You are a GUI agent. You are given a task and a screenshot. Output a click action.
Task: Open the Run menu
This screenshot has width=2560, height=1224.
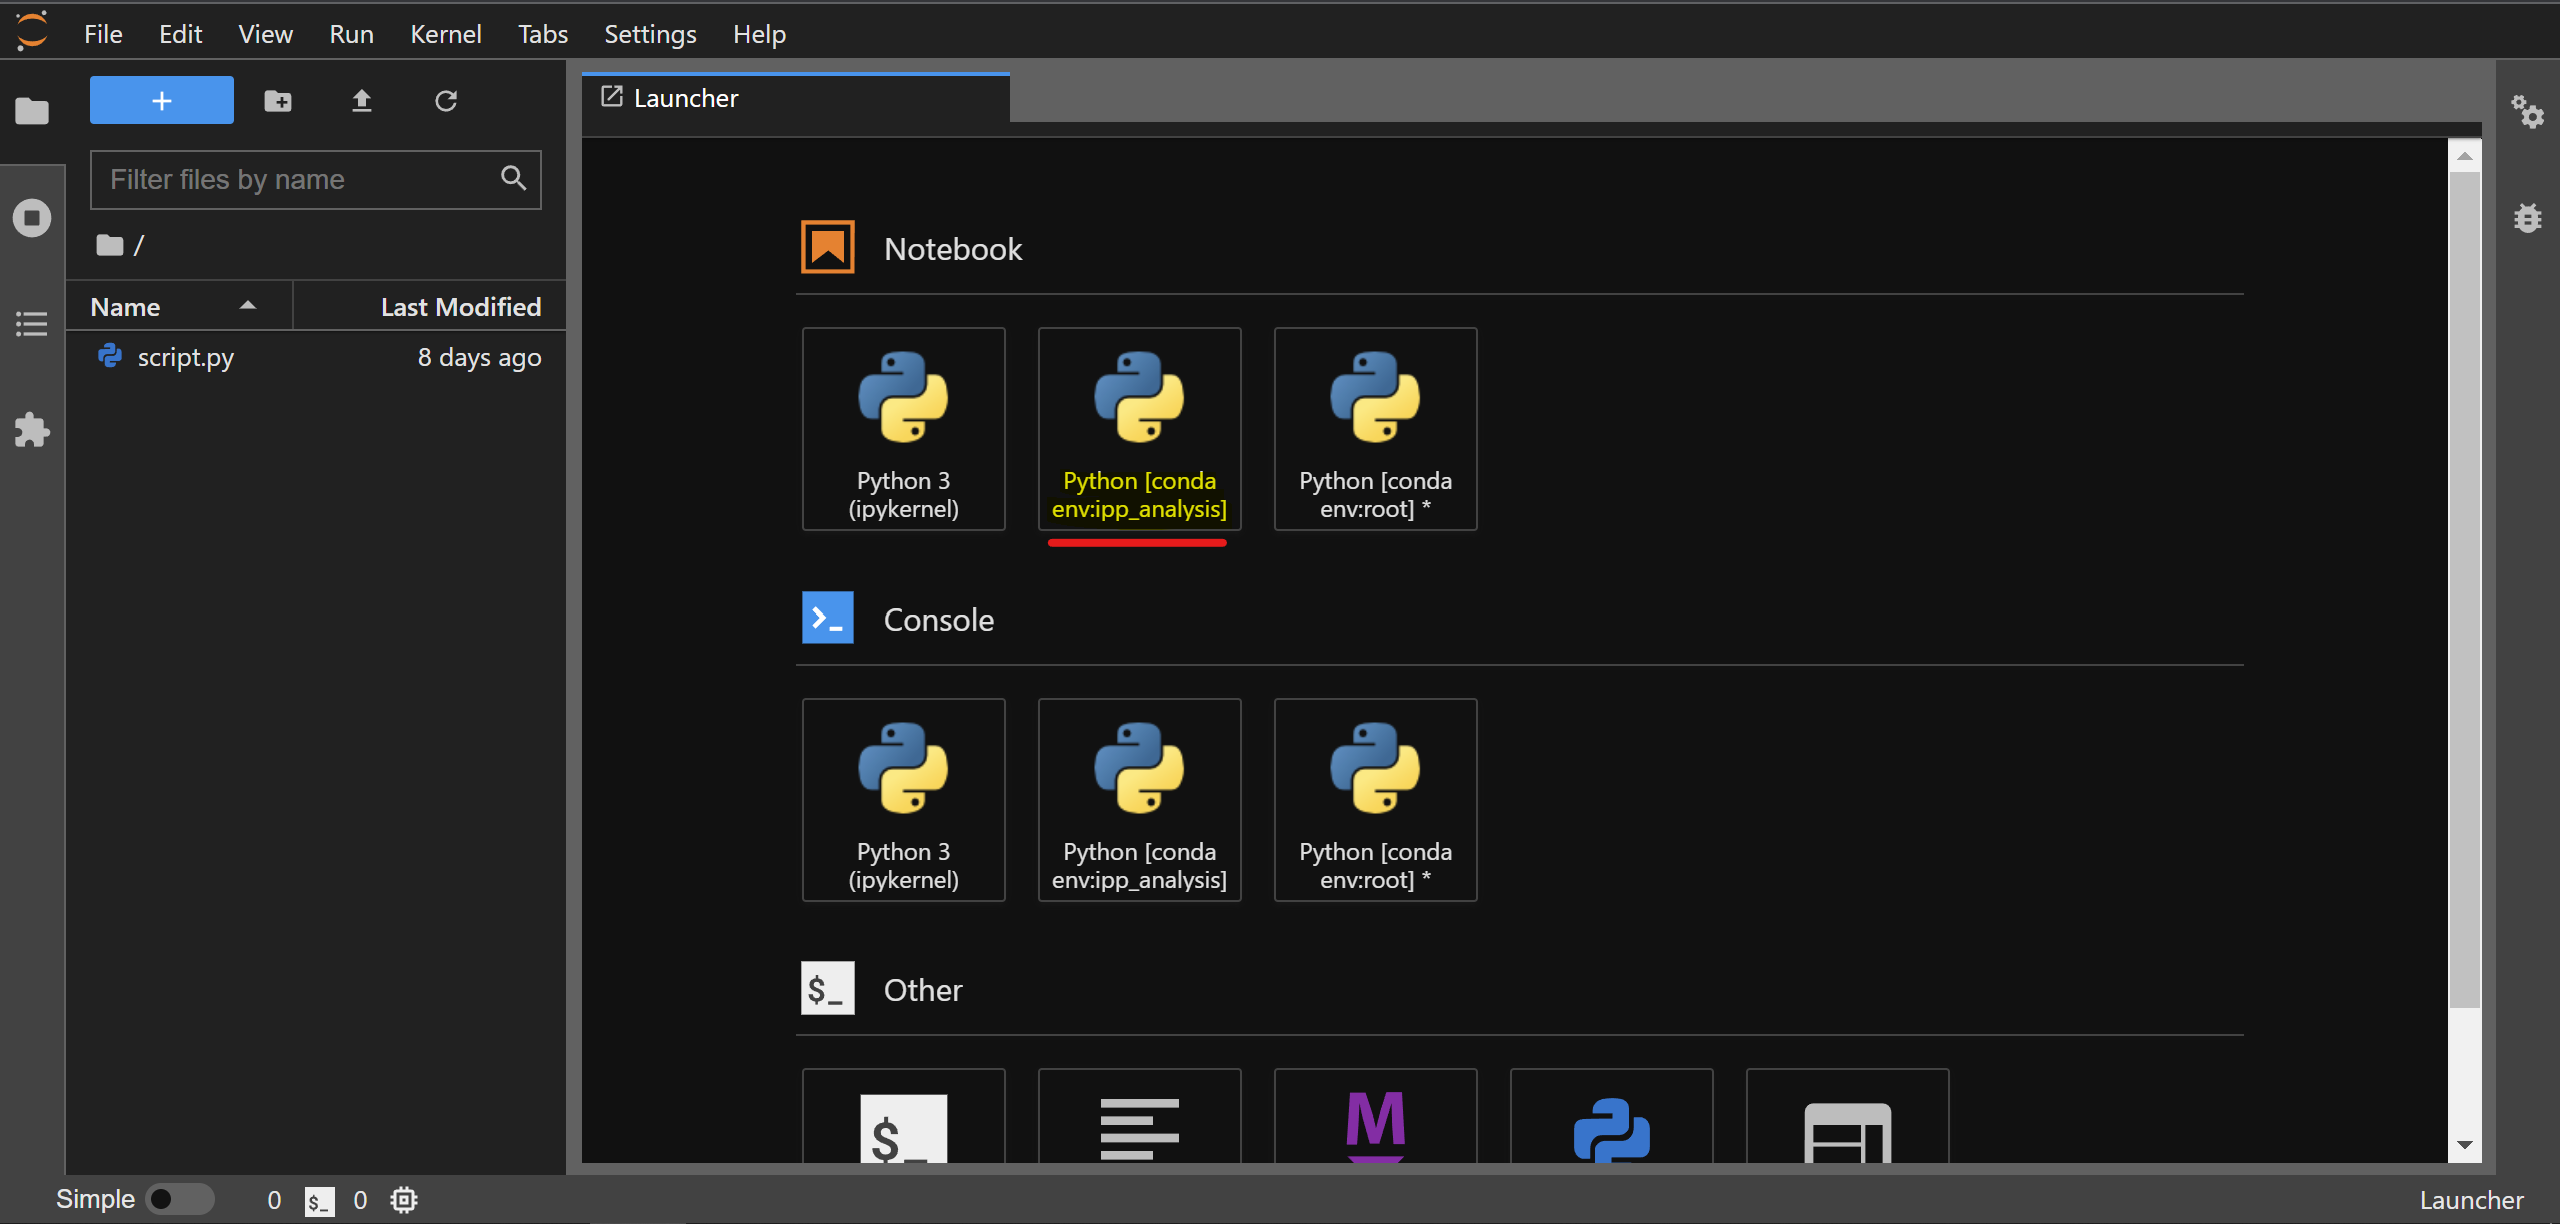coord(351,34)
